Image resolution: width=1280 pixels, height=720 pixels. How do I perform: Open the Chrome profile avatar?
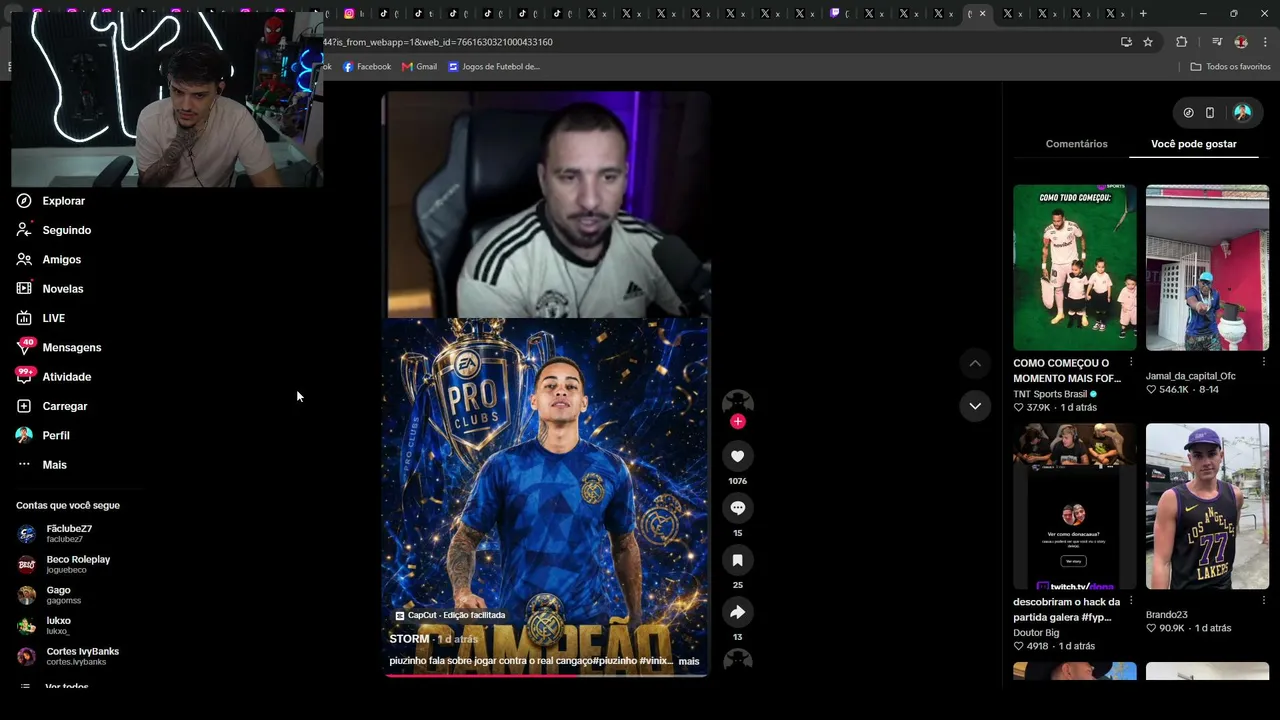pos(1241,42)
